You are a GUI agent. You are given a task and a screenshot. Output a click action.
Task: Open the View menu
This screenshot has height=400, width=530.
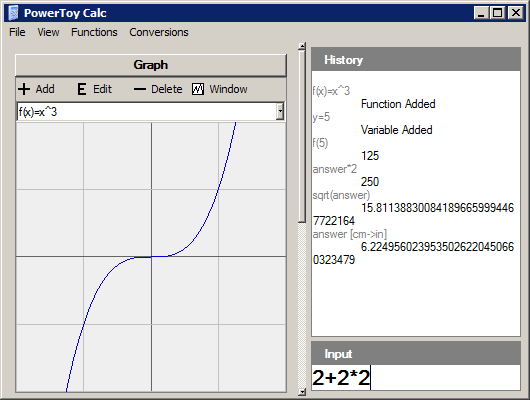48,32
